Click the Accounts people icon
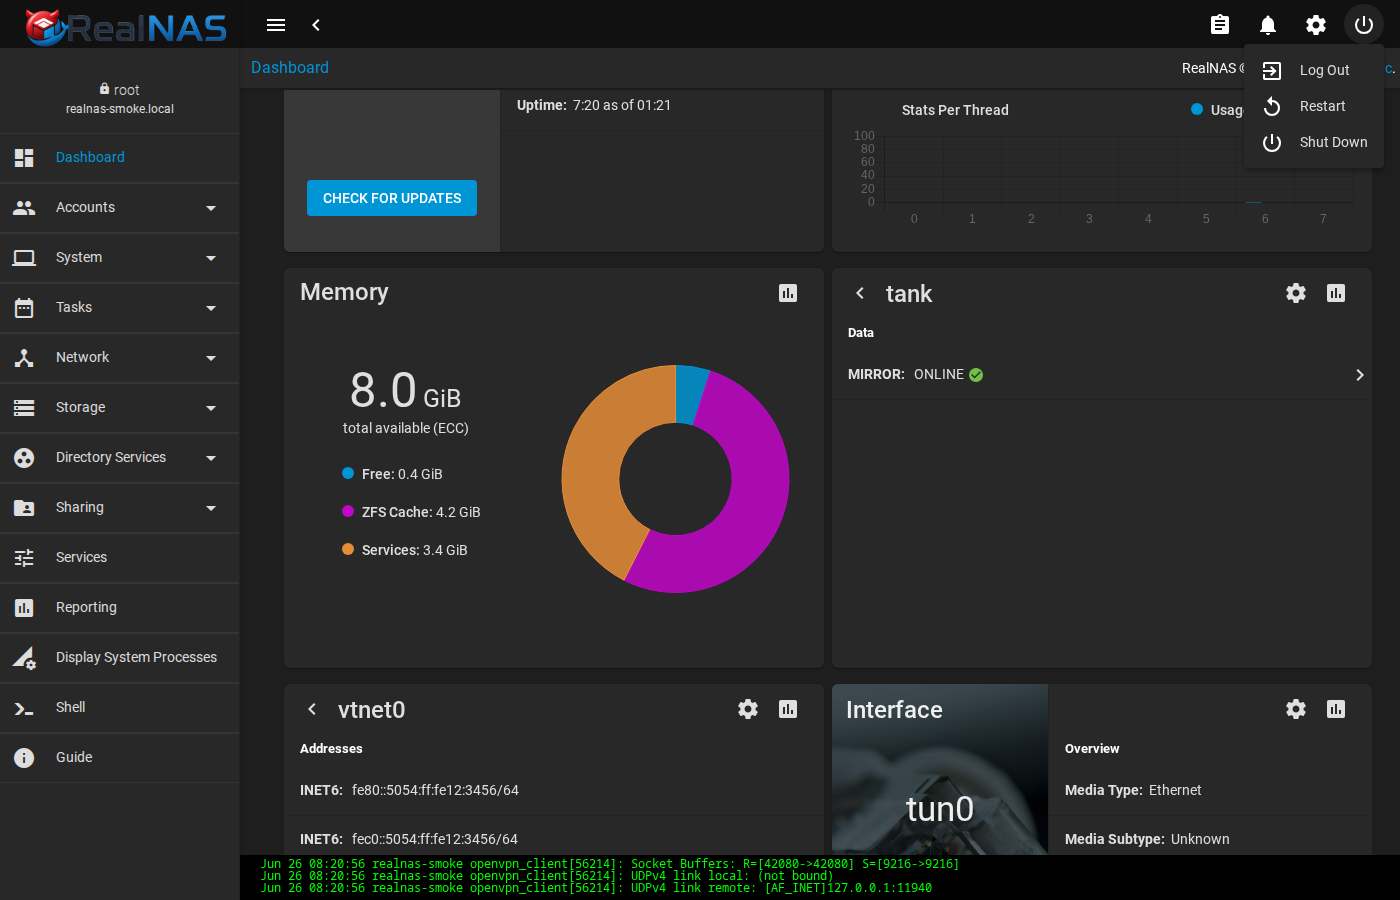The height and width of the screenshot is (900, 1400). point(24,207)
